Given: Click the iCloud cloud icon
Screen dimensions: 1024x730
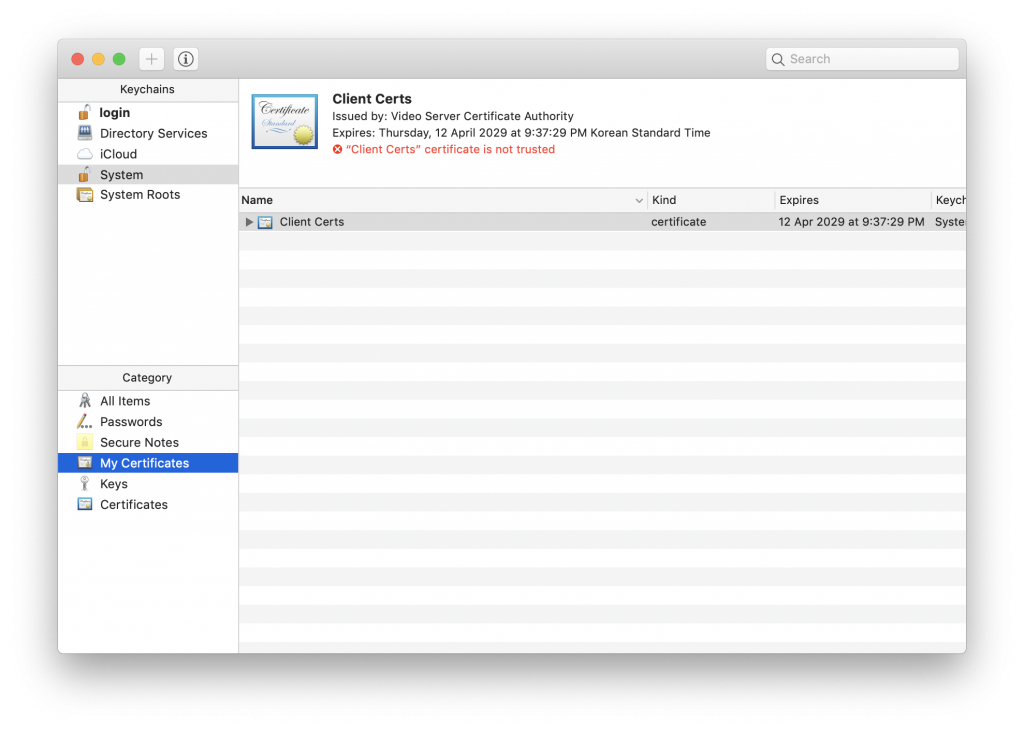Looking at the screenshot, I should click(x=85, y=154).
